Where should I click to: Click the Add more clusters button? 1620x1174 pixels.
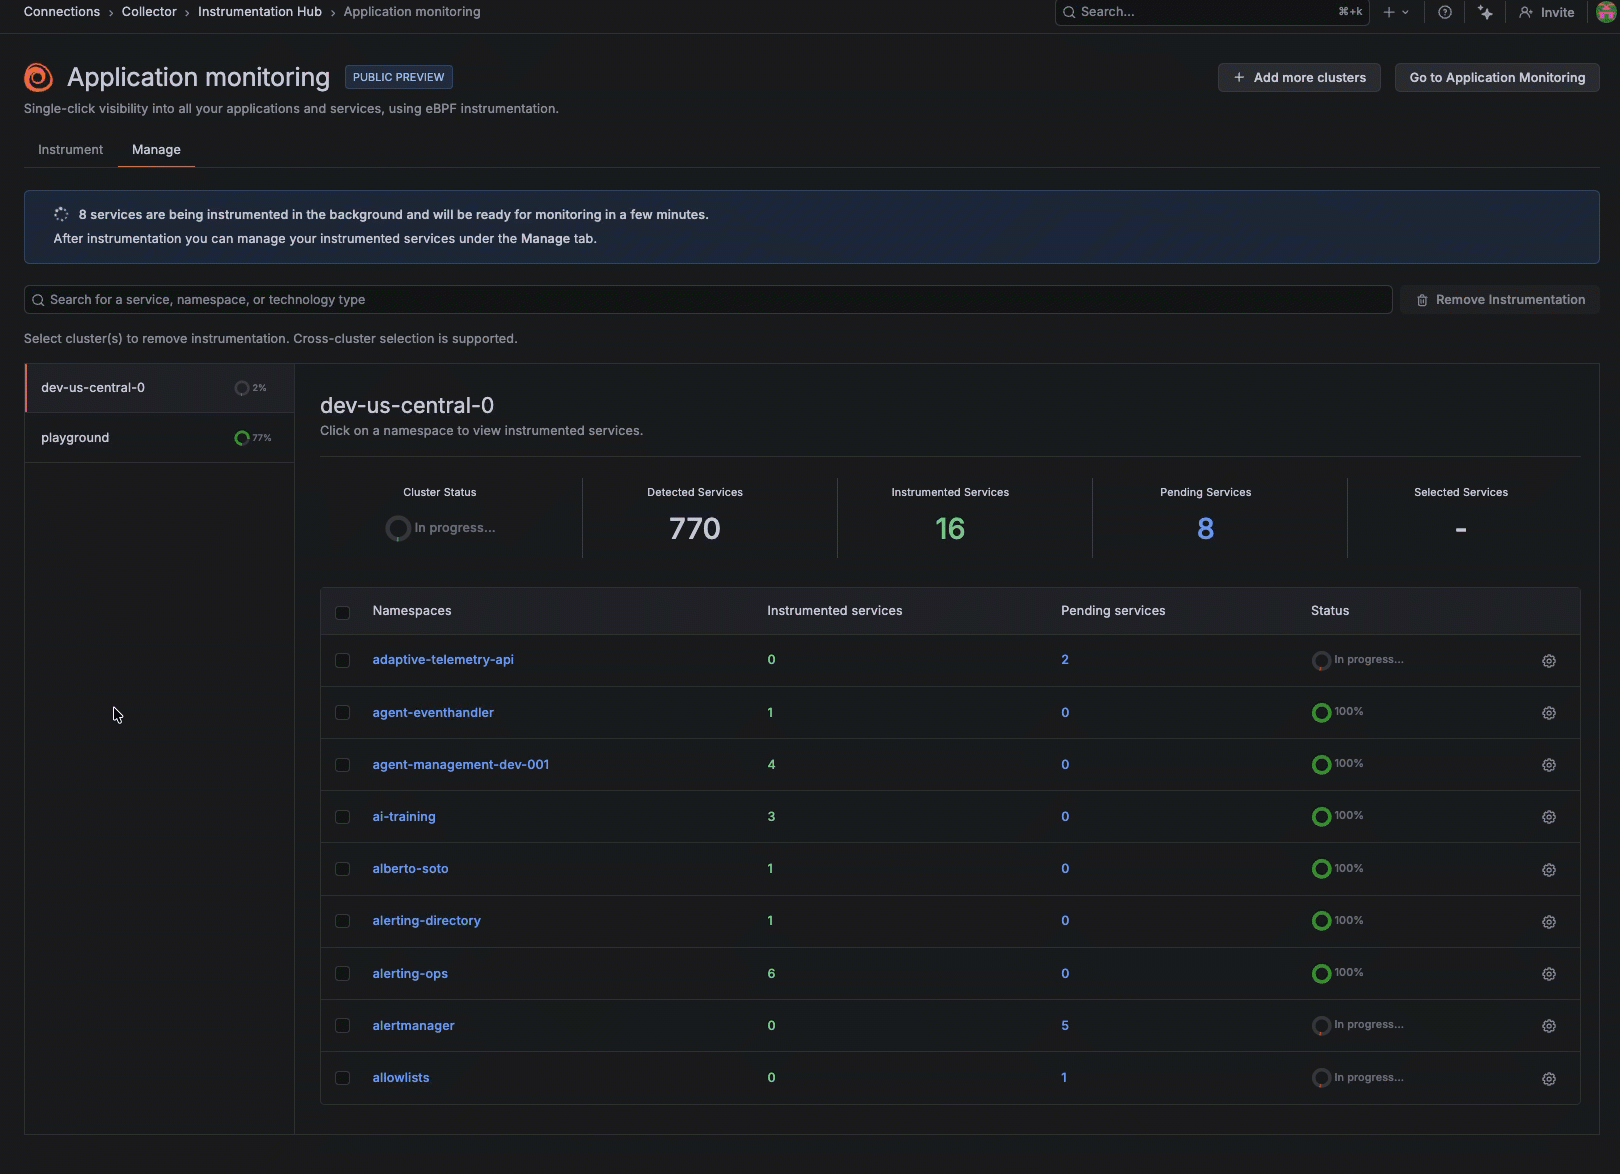pyautogui.click(x=1298, y=78)
